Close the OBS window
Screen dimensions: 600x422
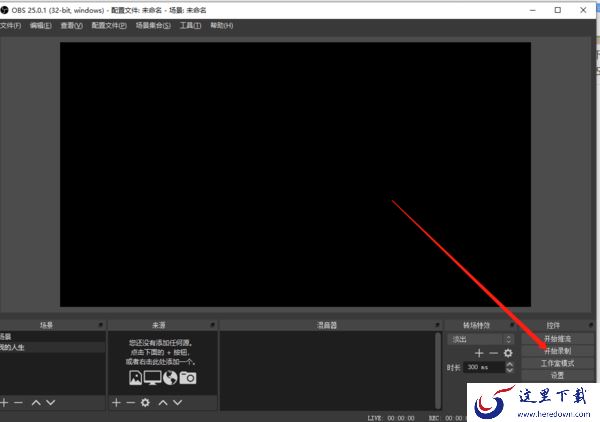[x=583, y=10]
